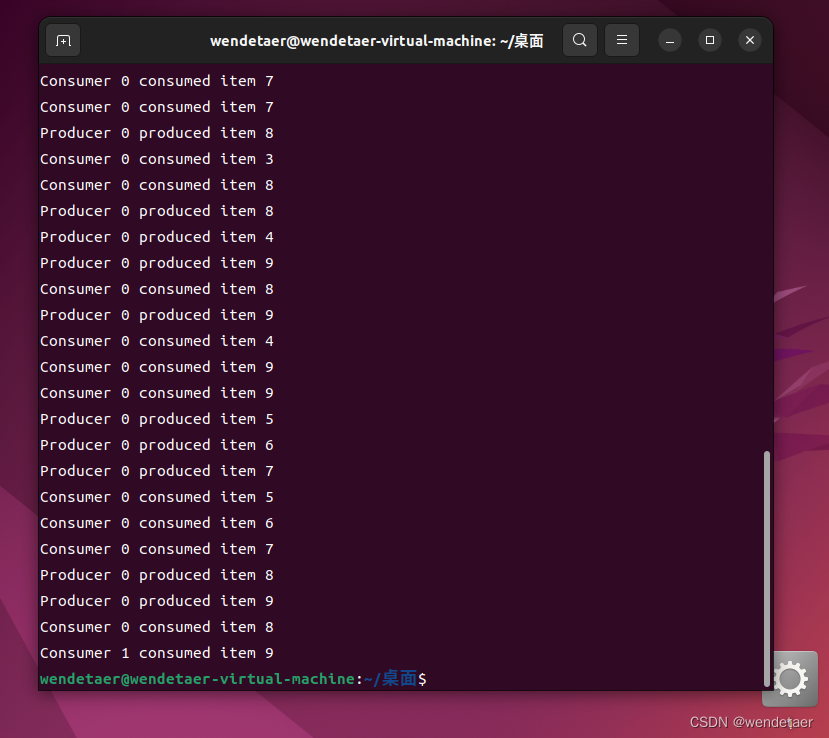The height and width of the screenshot is (738, 829).
Task: Maximize the terminal window
Action: pyautogui.click(x=710, y=40)
